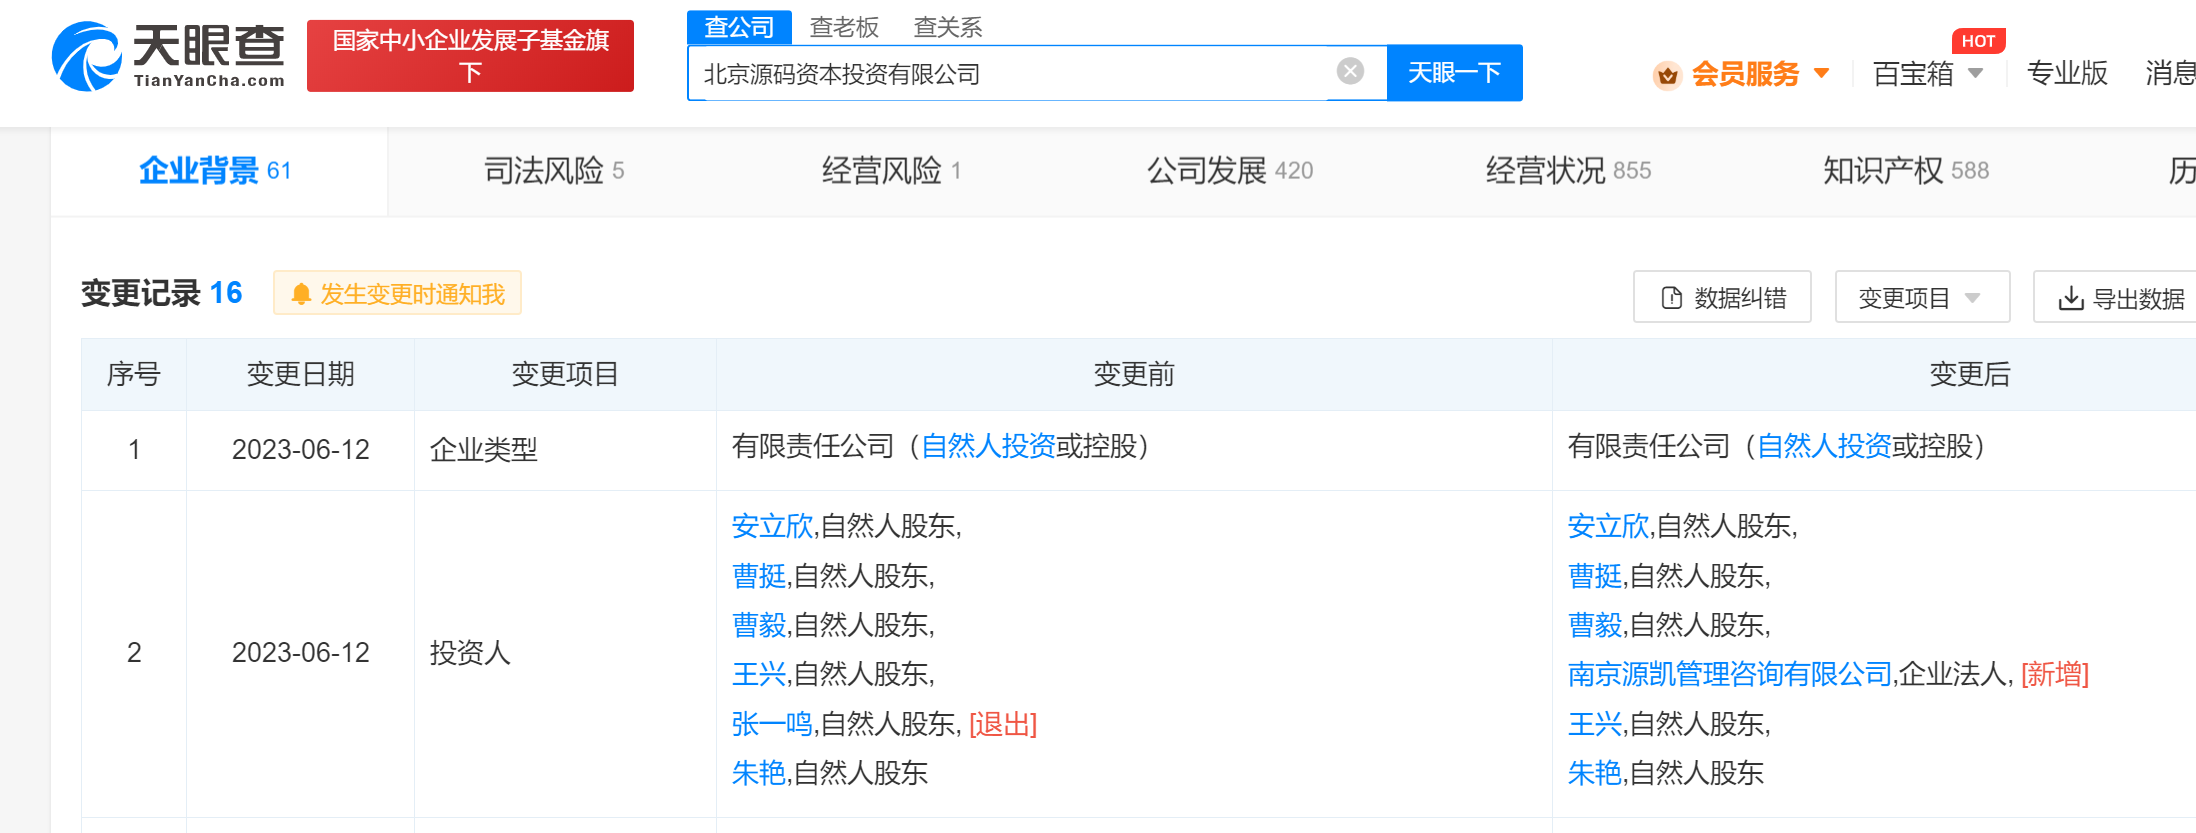The height and width of the screenshot is (833, 2196).
Task: Open 南京源凯管理咨询有限公司 company link
Action: (x=1729, y=674)
